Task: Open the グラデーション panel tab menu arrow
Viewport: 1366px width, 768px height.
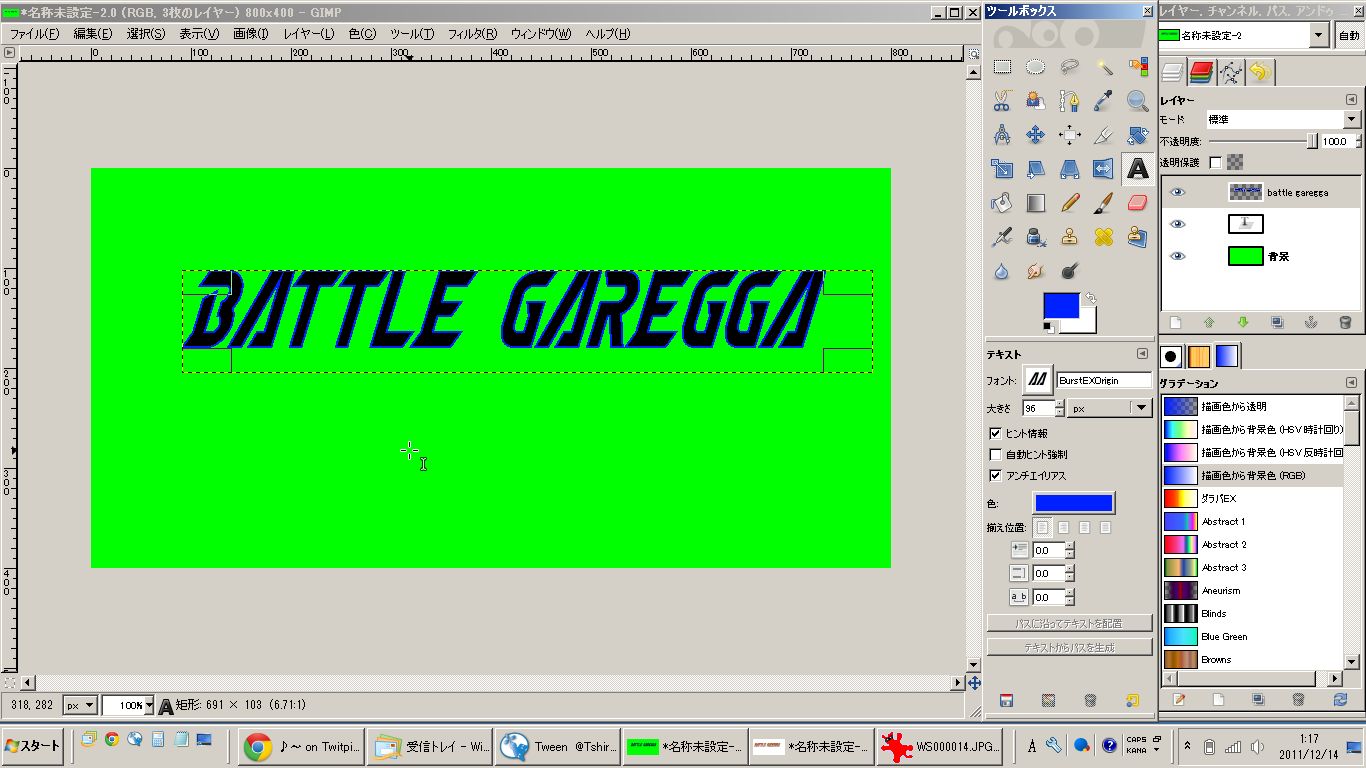Action: (1351, 383)
